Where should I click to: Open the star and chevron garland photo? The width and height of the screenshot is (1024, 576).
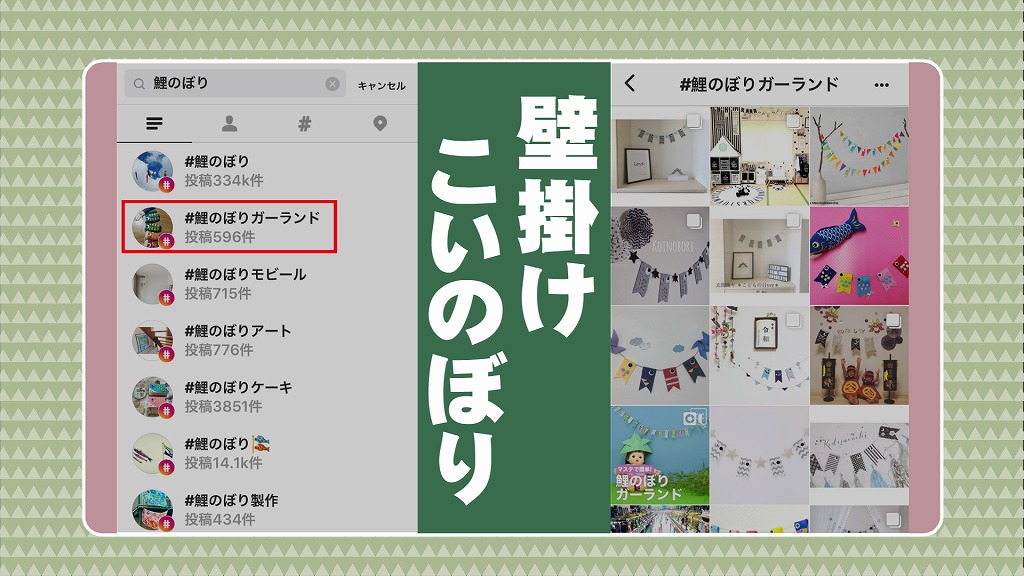(760, 455)
